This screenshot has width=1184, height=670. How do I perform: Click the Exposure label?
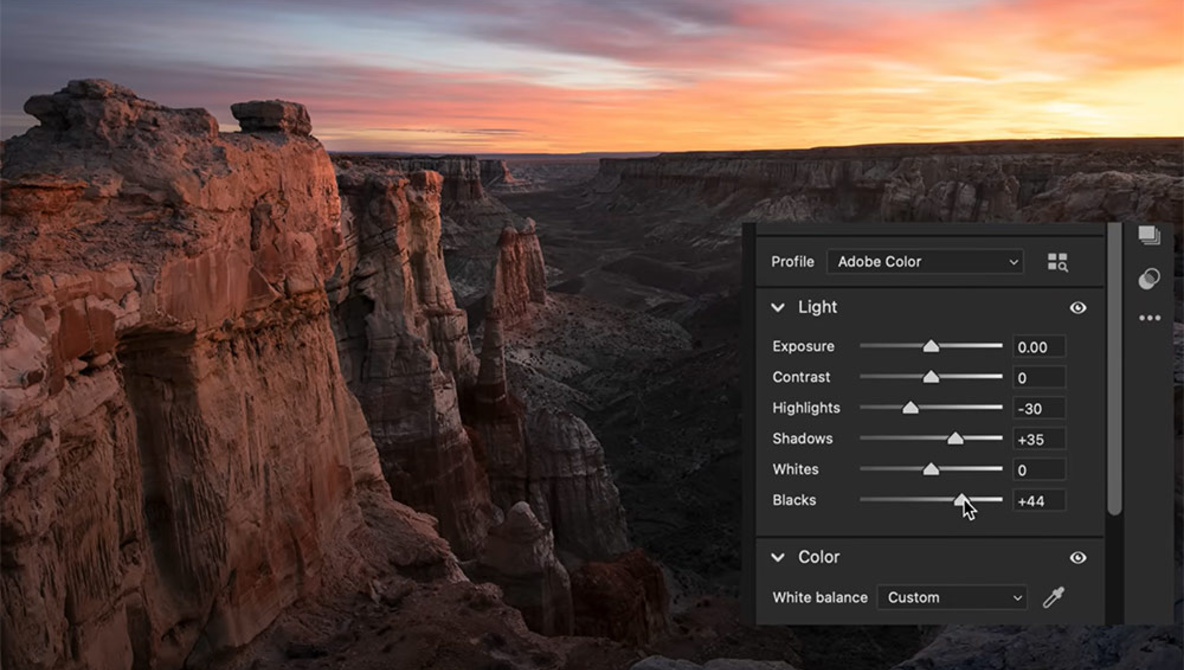[803, 346]
